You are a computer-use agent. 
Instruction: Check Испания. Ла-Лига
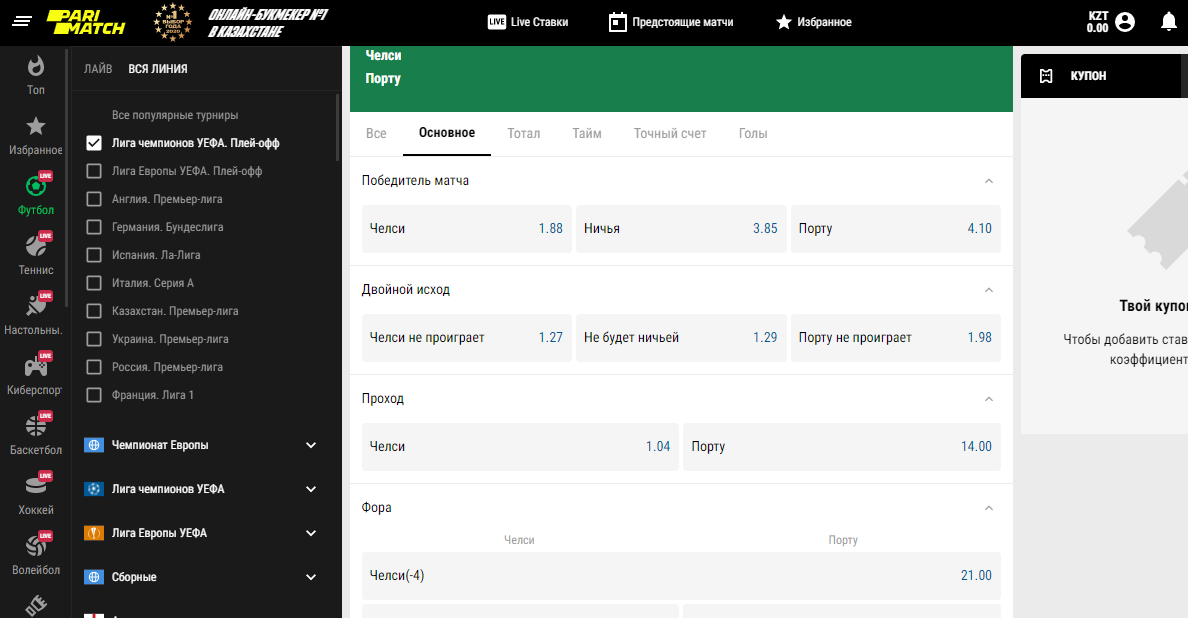tap(94, 255)
